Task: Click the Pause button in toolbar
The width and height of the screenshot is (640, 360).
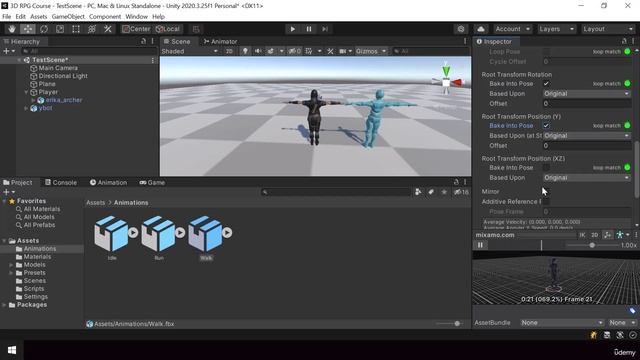Action: [309, 29]
